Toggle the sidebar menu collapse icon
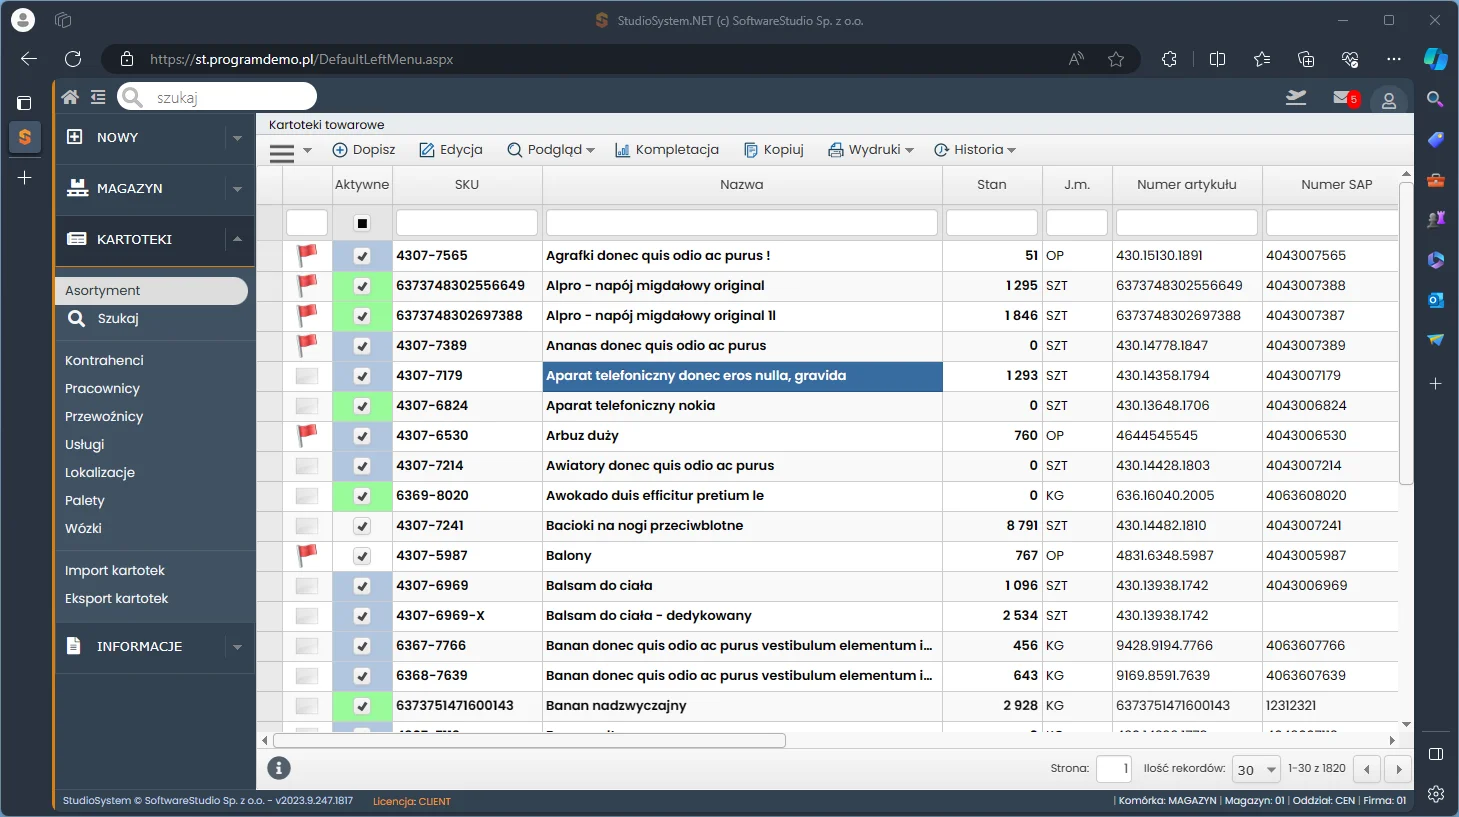 (x=98, y=97)
